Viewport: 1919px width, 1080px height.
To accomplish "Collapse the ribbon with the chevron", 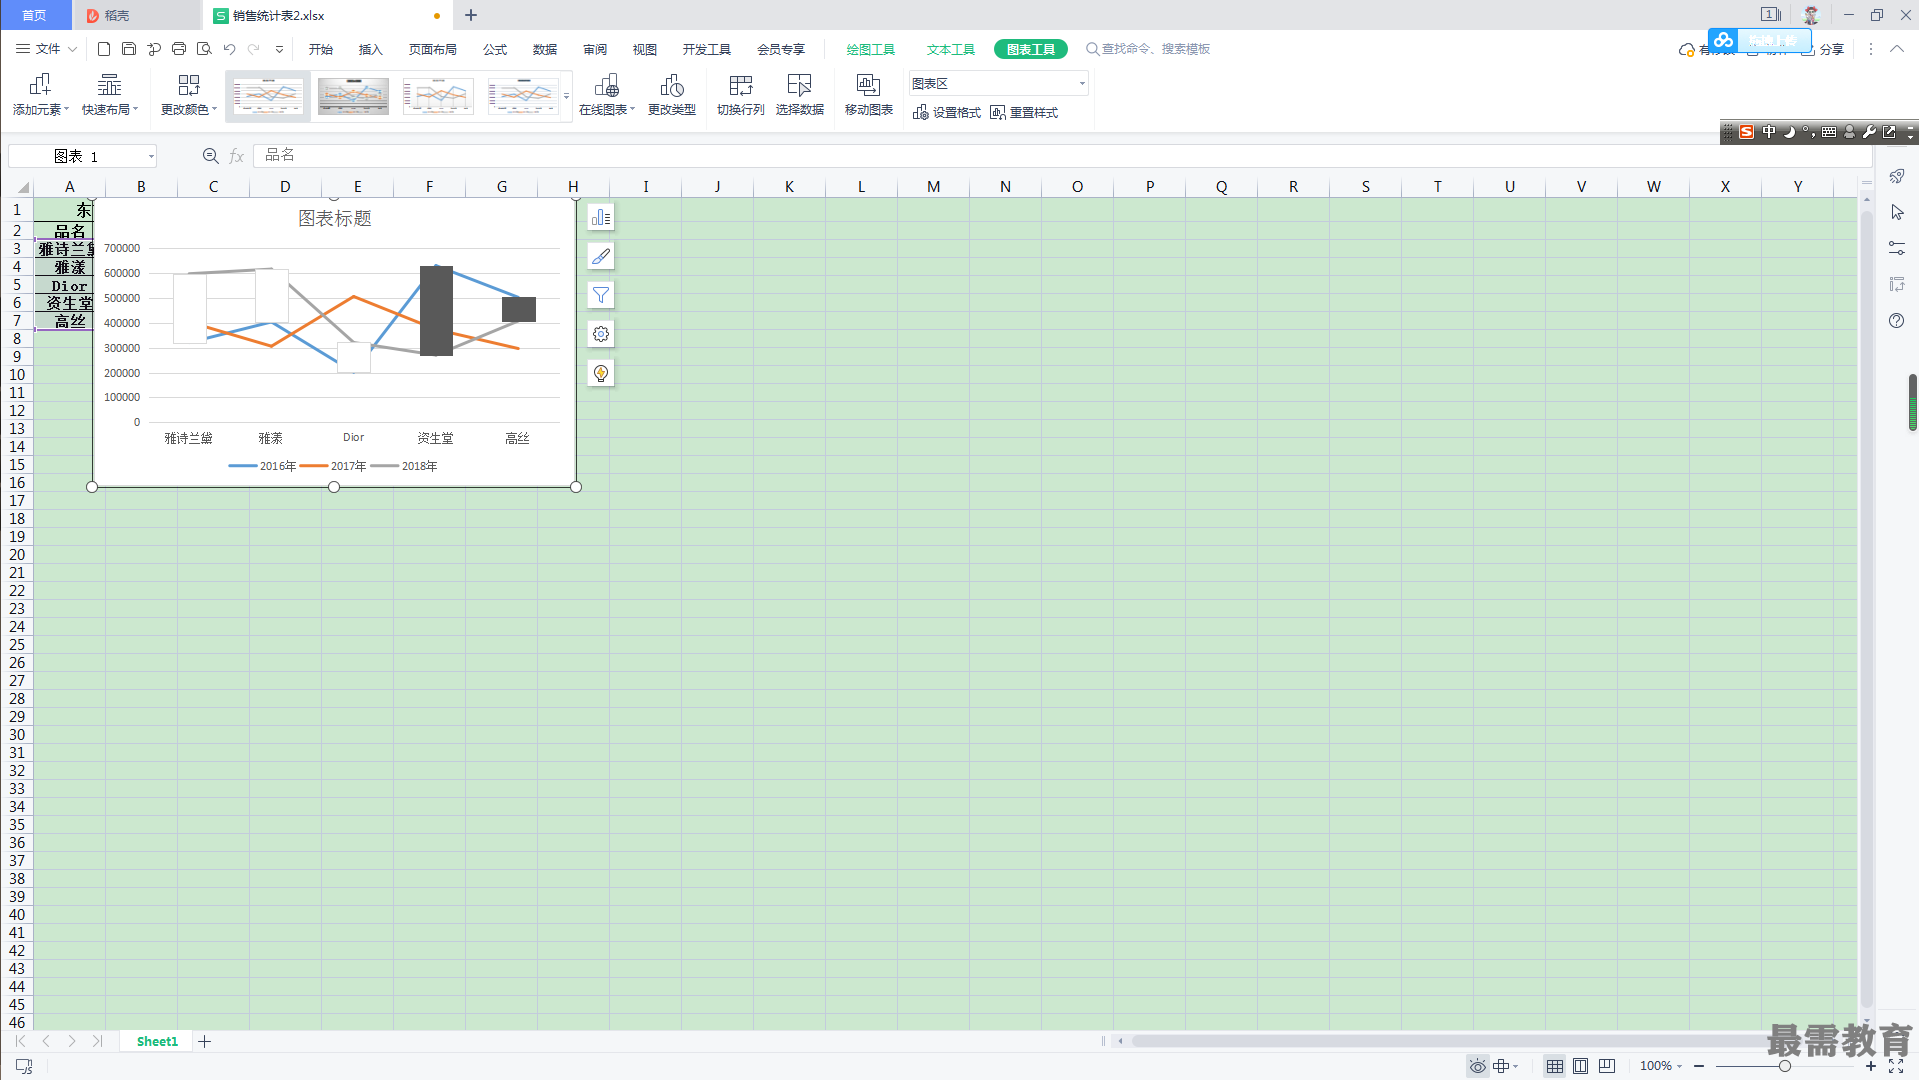I will pyautogui.click(x=1897, y=49).
